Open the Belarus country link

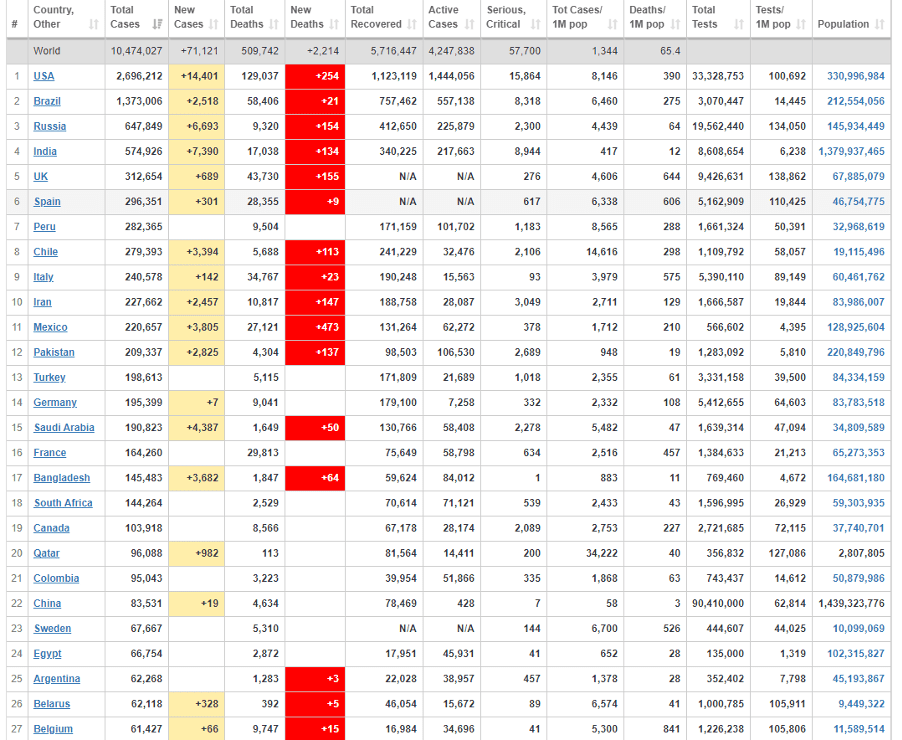[52, 704]
